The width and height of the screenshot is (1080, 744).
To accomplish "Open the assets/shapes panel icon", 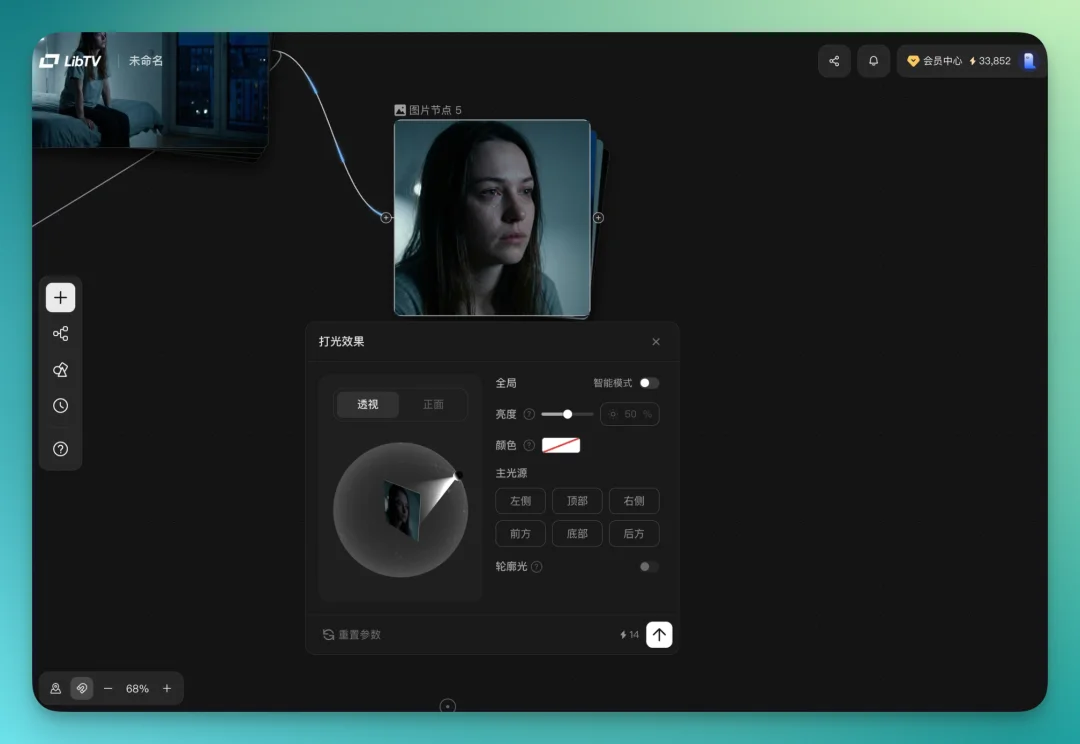I will coord(60,369).
